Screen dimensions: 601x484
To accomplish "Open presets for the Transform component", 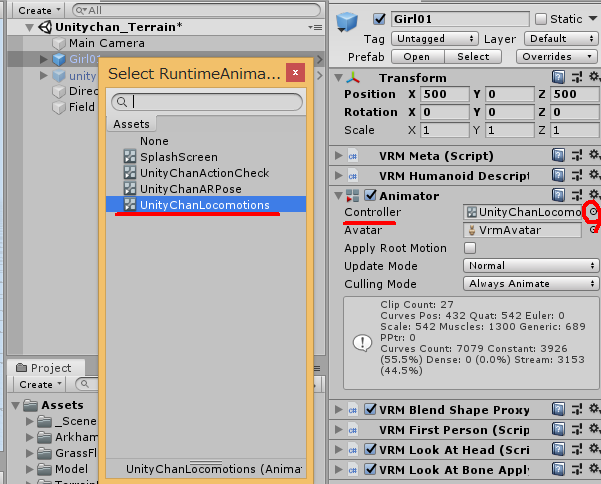I will pyautogui.click(x=577, y=77).
